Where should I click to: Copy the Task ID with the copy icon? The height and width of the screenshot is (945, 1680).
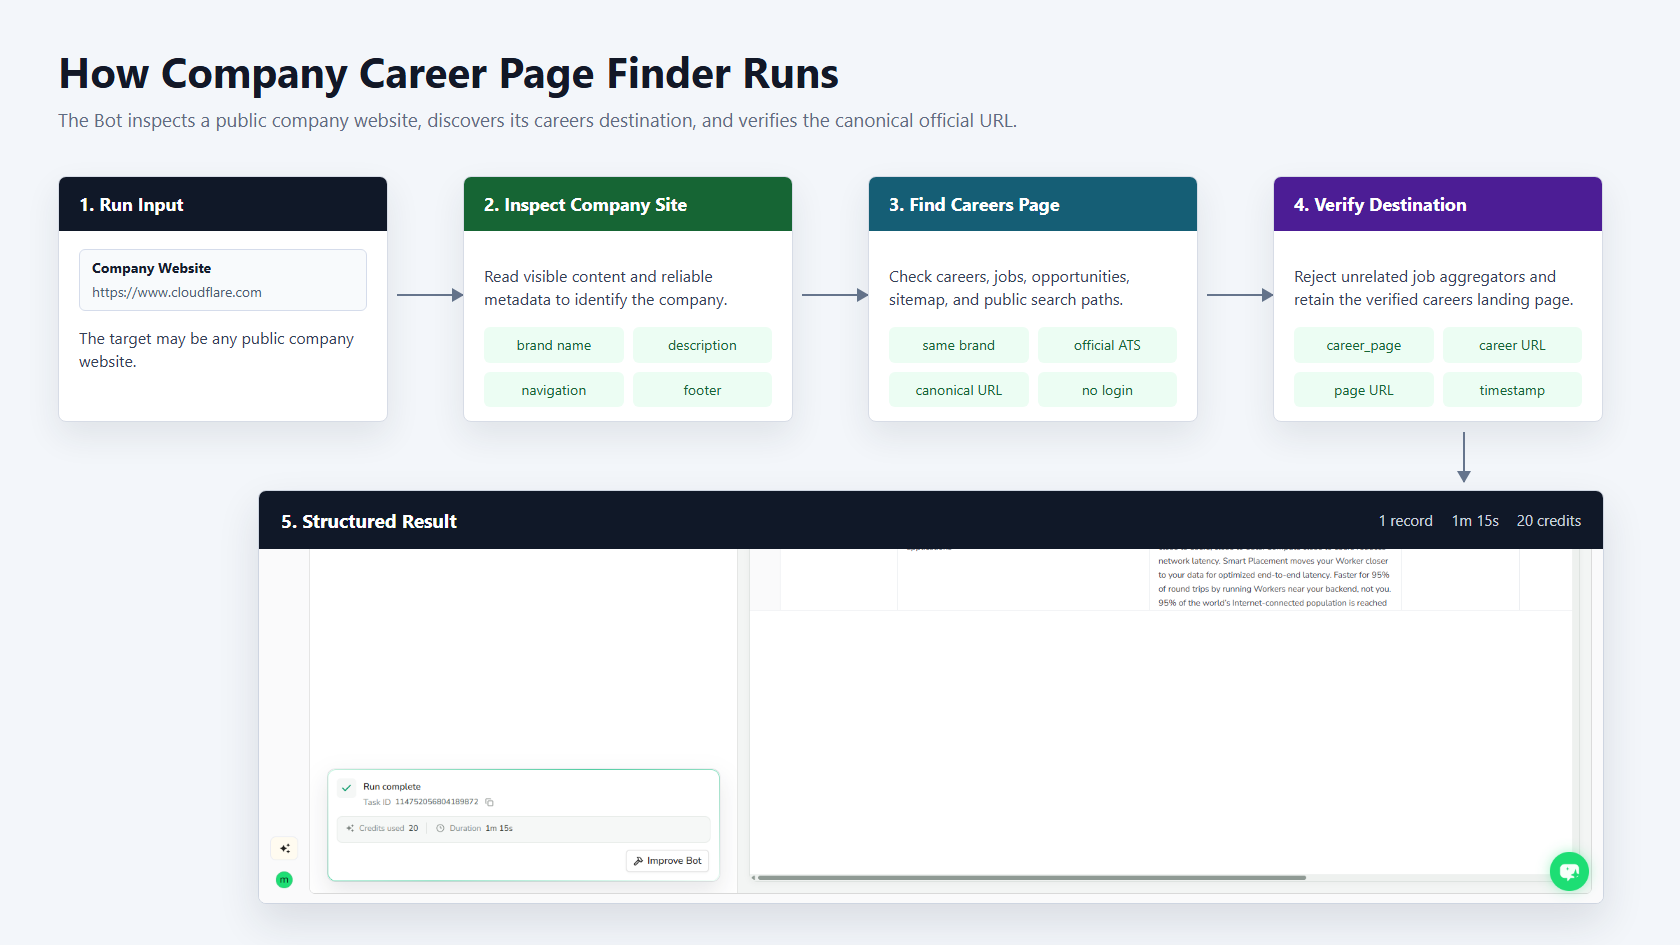[490, 802]
